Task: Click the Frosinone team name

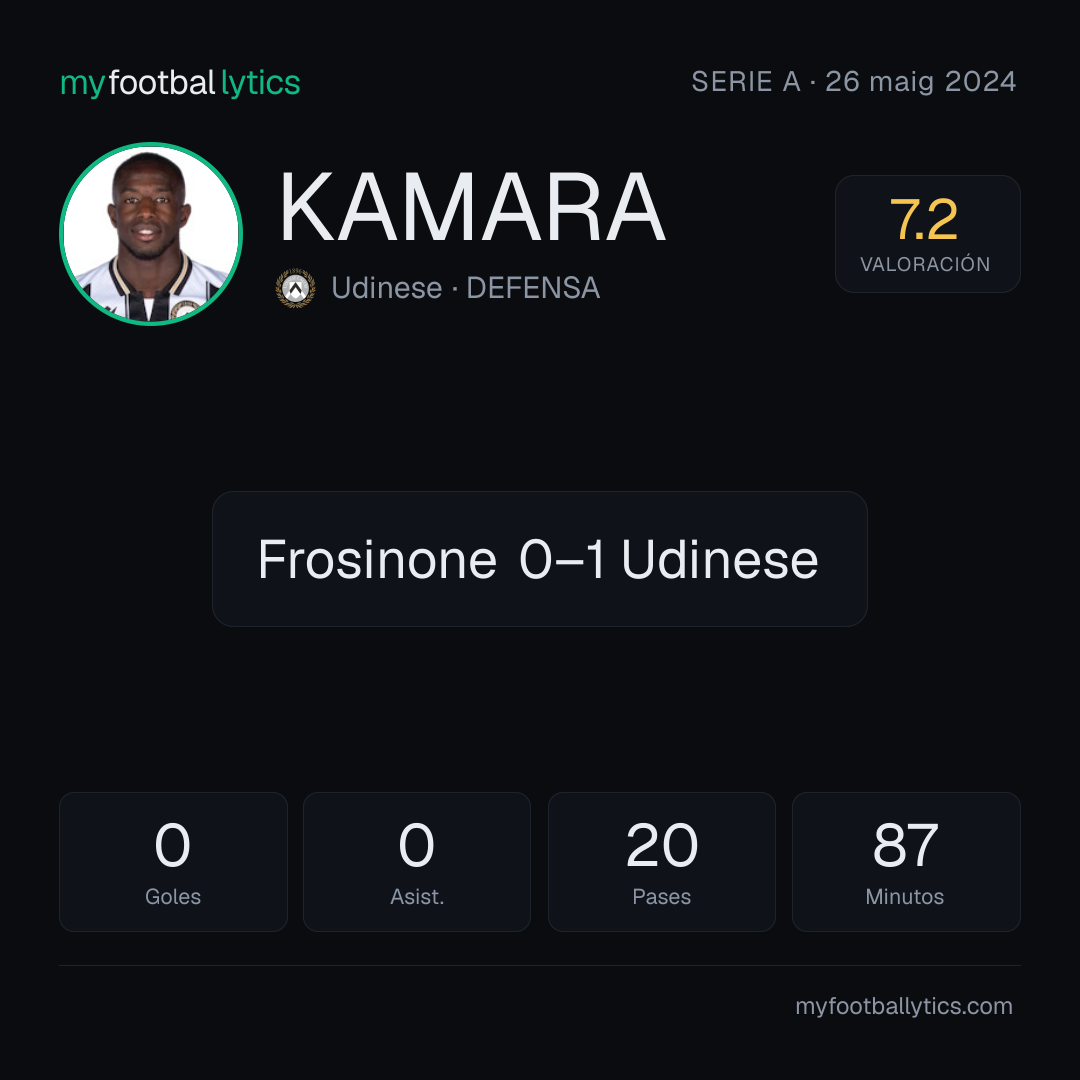Action: [x=377, y=559]
